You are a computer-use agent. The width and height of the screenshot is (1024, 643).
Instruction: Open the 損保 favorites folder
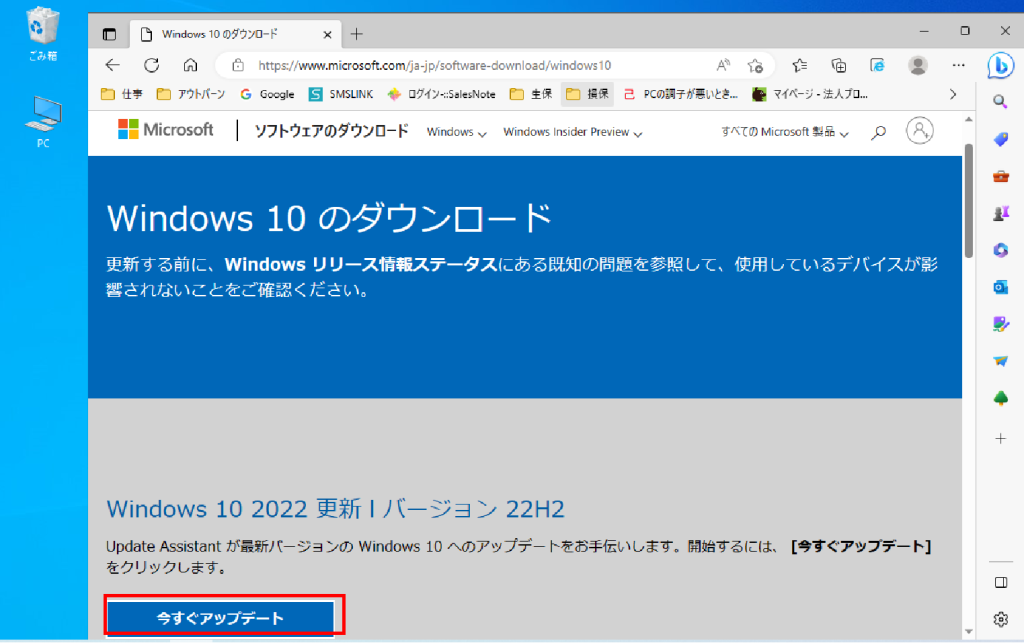click(587, 94)
